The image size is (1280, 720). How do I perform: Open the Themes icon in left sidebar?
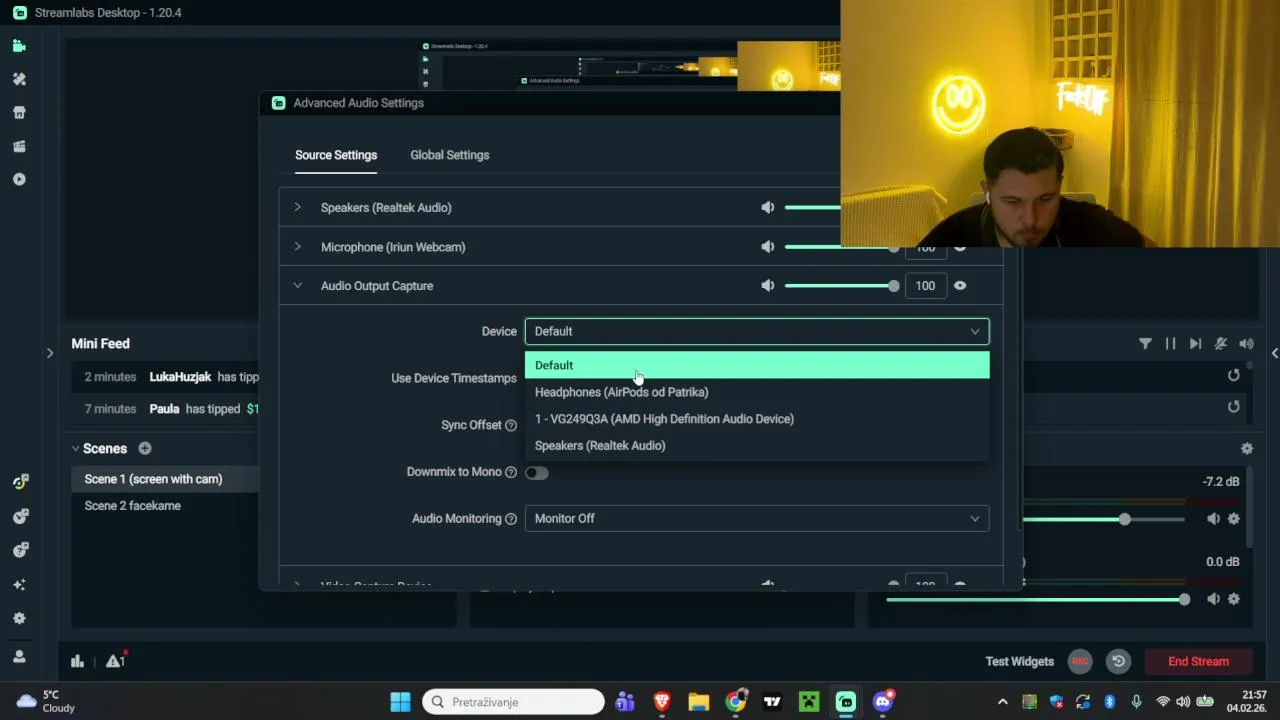[x=19, y=79]
